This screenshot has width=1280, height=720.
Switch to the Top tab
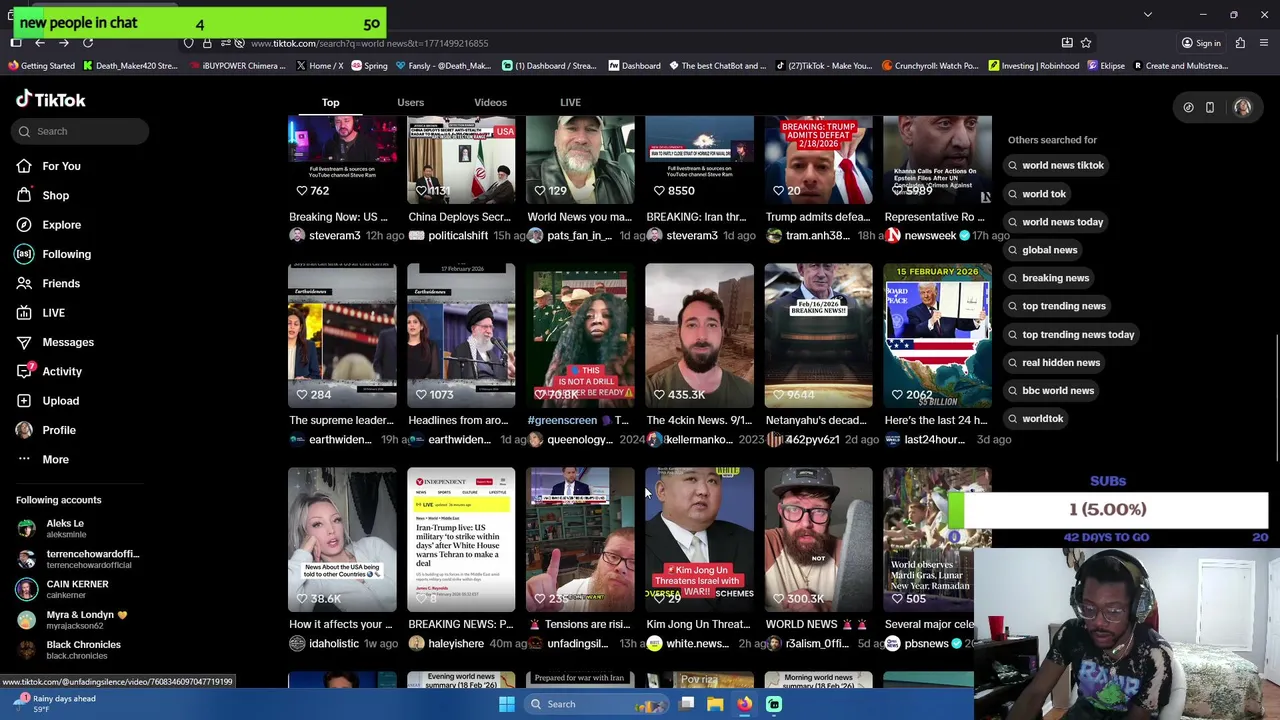[x=330, y=102]
